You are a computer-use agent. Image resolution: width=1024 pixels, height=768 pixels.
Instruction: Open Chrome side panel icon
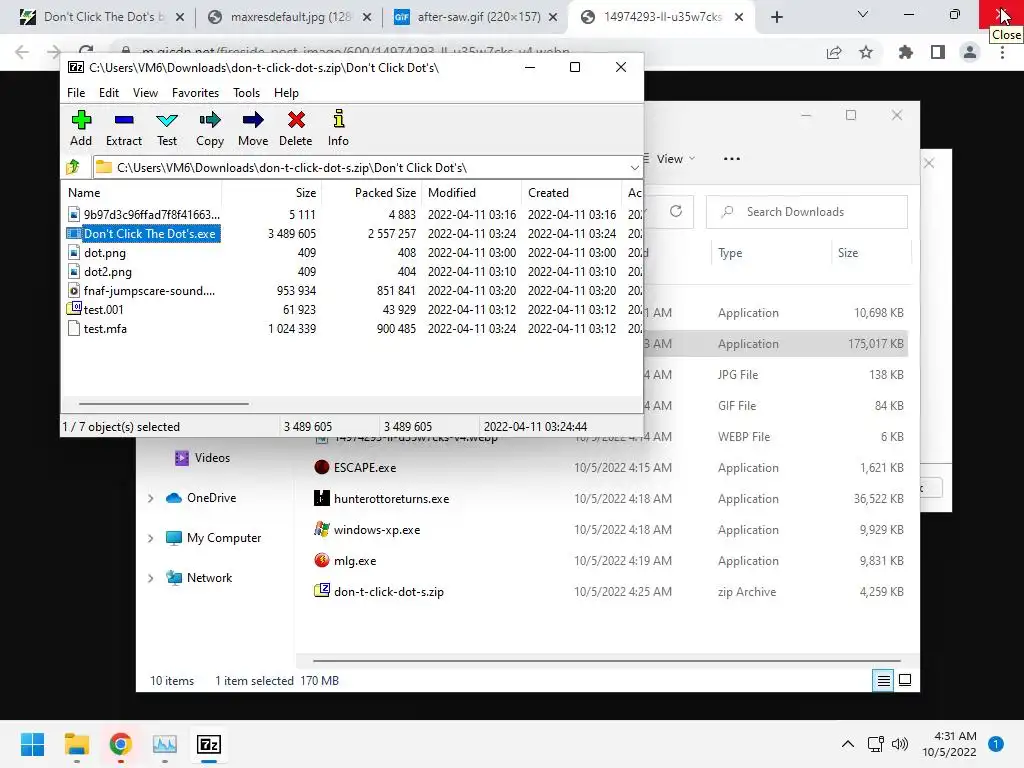point(938,52)
